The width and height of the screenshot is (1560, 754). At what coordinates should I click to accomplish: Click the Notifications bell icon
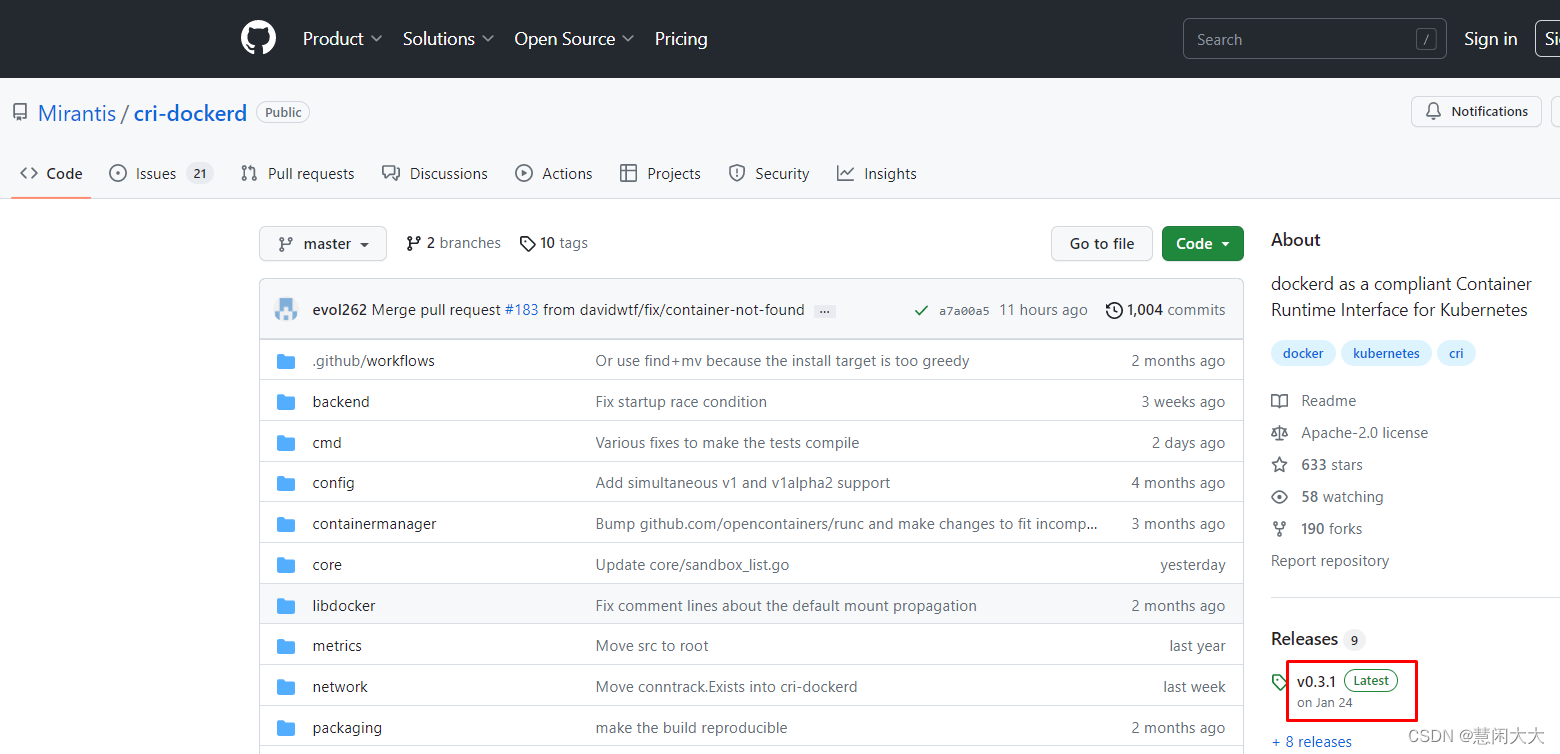[x=1433, y=111]
